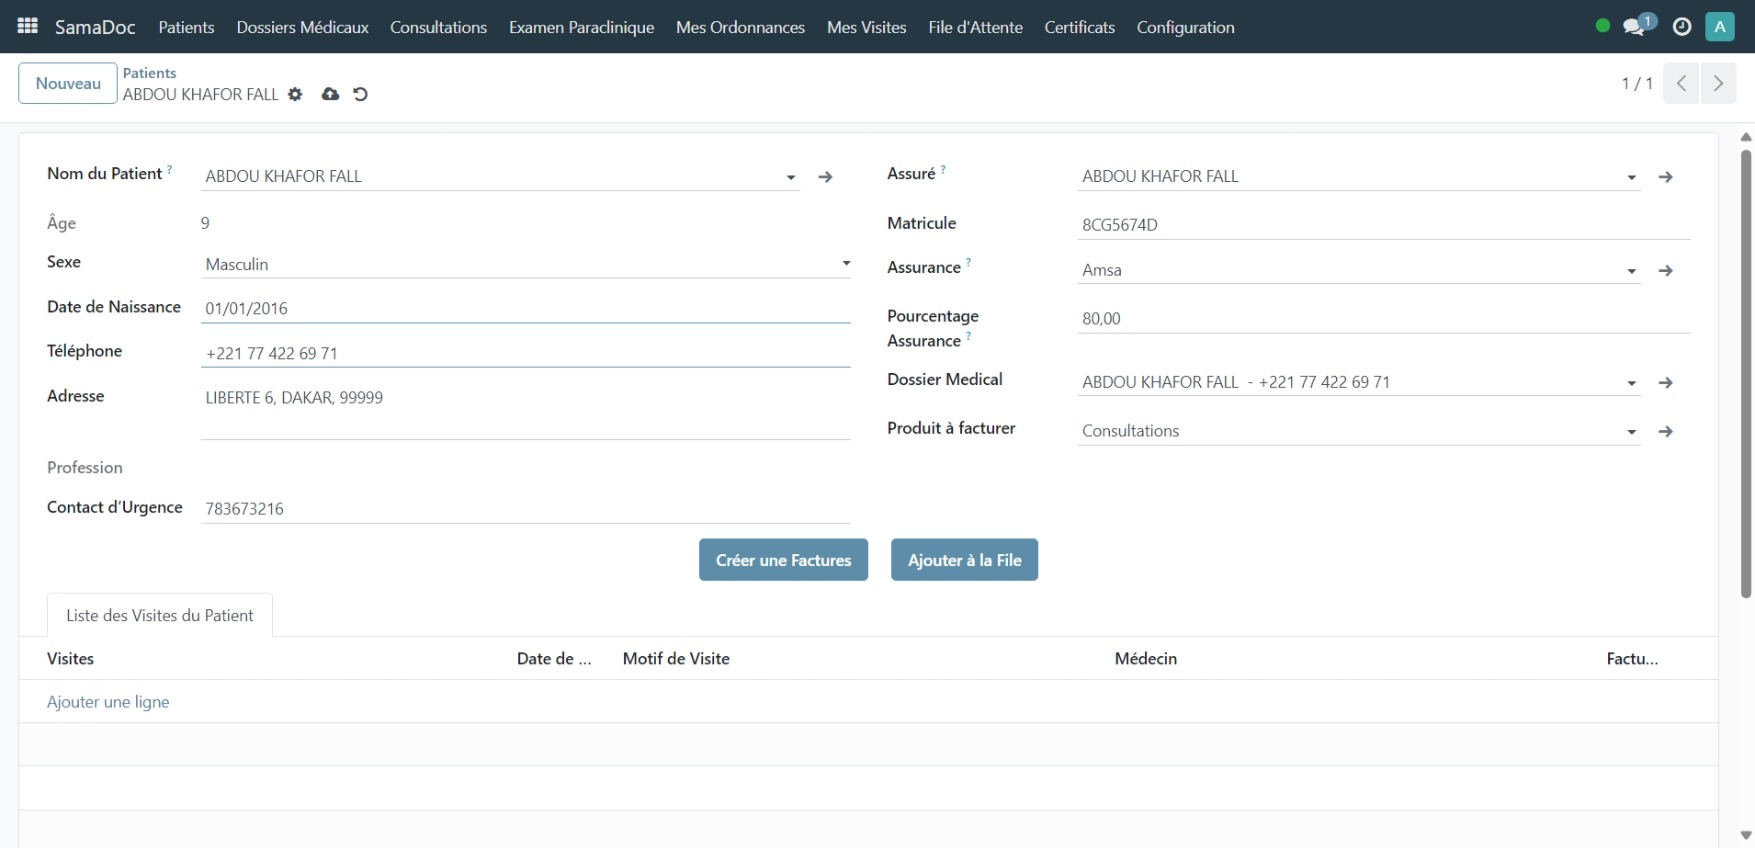Expand the Sexe dropdown

coord(846,264)
